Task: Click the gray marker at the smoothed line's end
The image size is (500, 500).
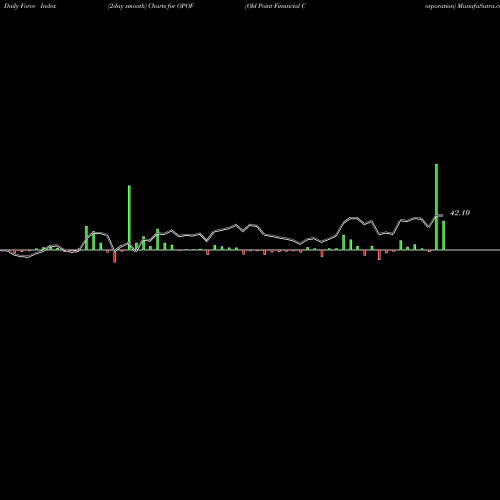Action: (x=439, y=216)
